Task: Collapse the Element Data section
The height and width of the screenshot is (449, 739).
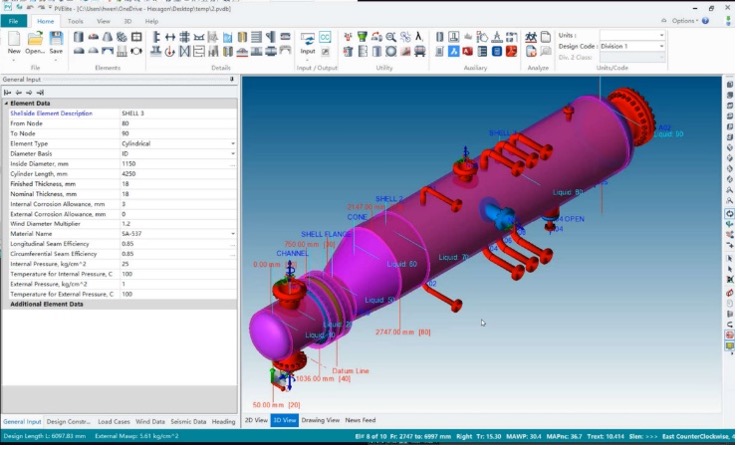Action: point(5,103)
